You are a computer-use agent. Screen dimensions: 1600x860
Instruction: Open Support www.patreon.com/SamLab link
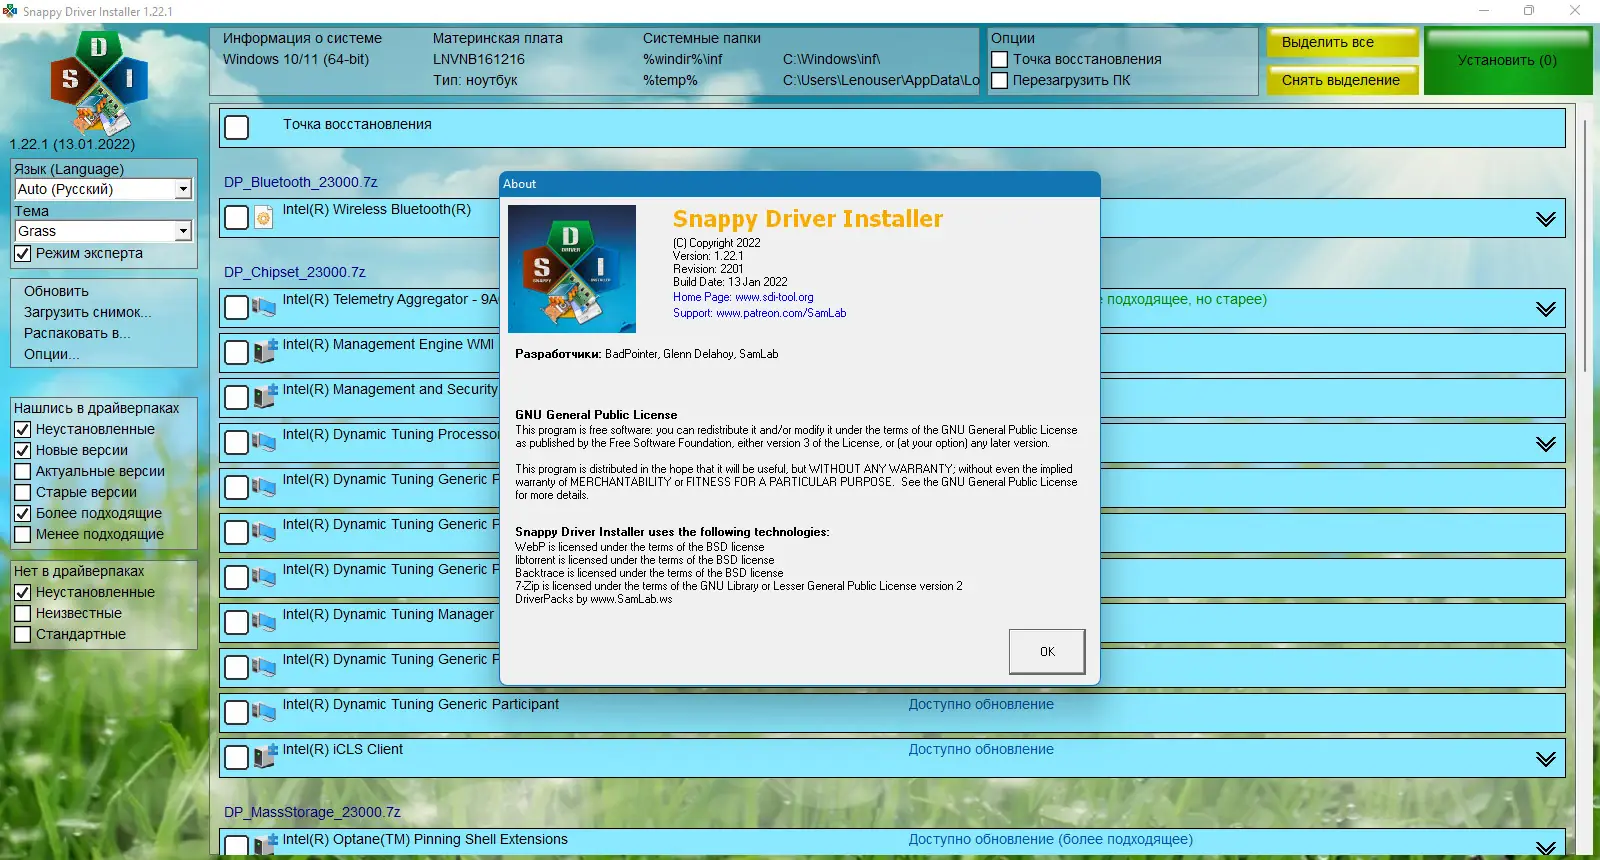pyautogui.click(x=759, y=313)
